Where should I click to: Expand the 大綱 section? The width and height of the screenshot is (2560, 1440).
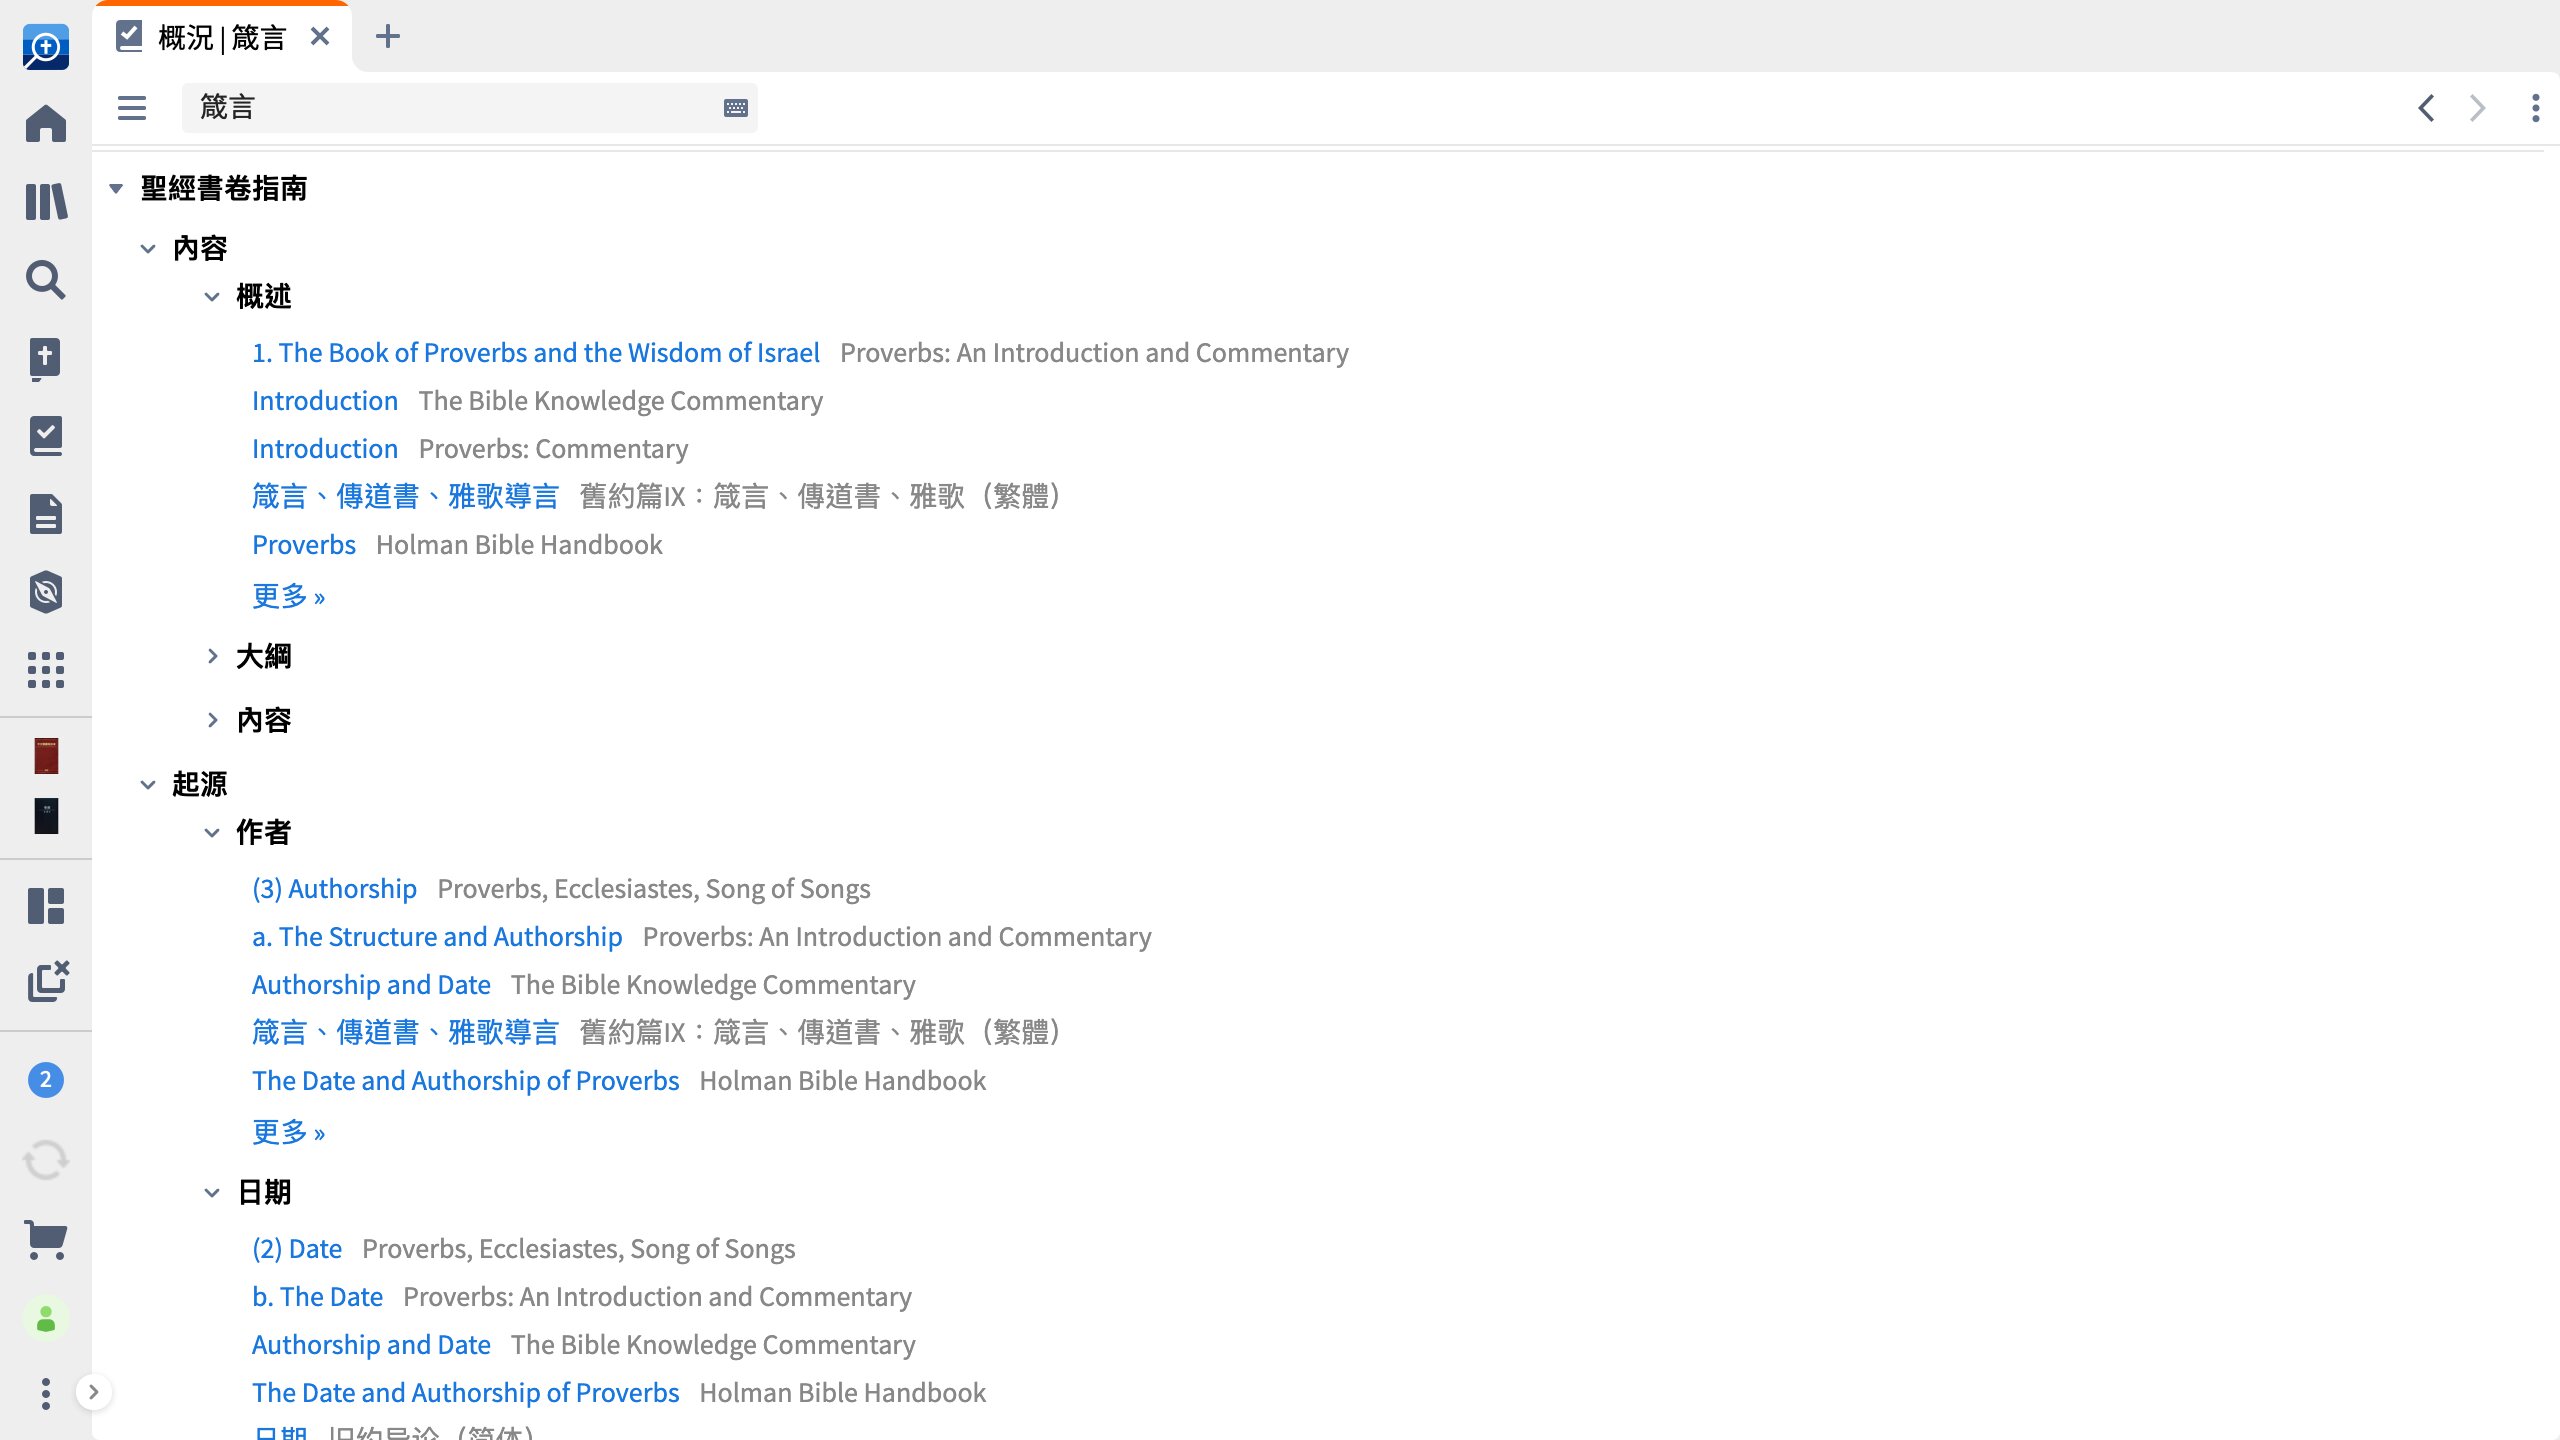(211, 654)
